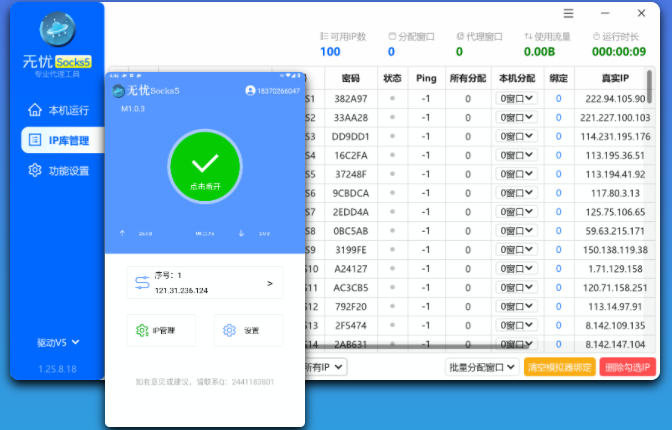Click the 真实IP column header
This screenshot has height=430, width=672.
615,78
